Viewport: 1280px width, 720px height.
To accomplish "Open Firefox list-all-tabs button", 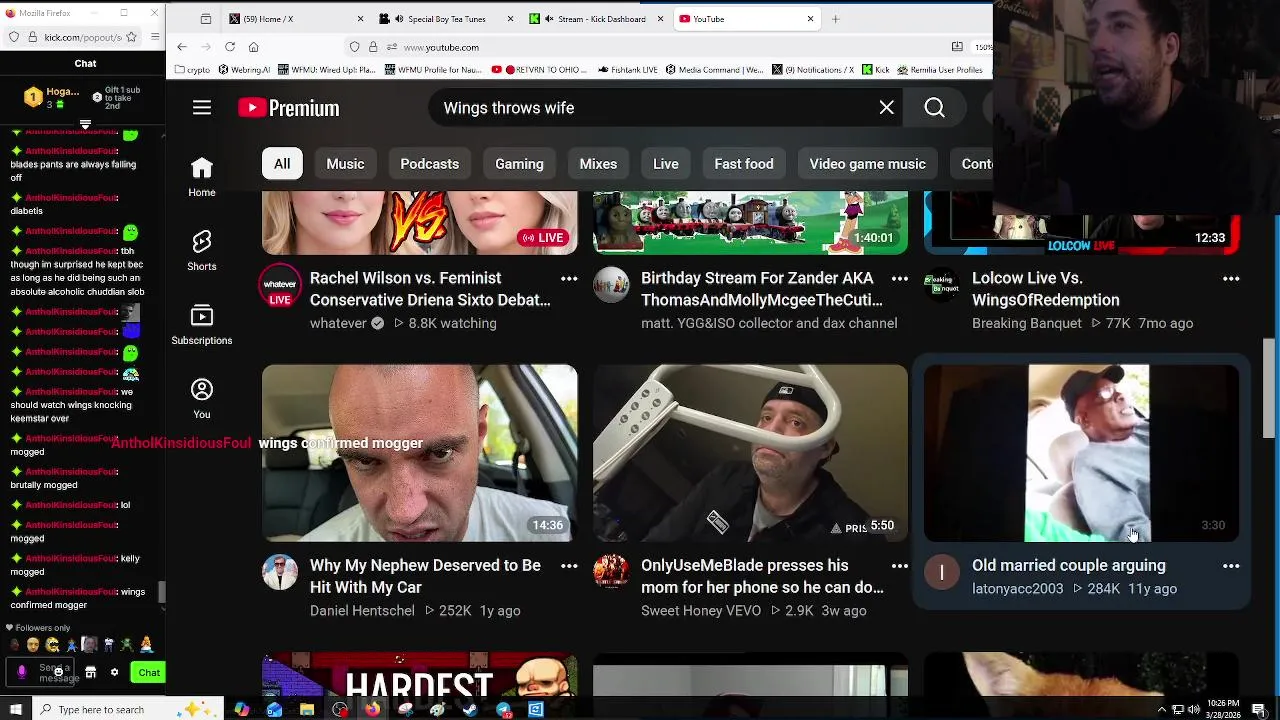I will (x=206, y=19).
